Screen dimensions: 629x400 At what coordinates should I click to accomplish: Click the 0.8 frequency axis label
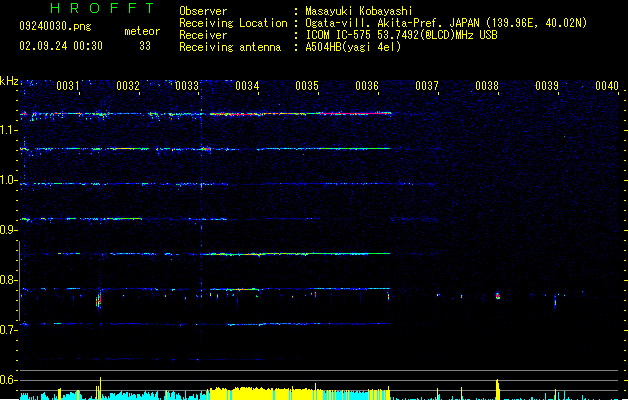[x=8, y=280]
